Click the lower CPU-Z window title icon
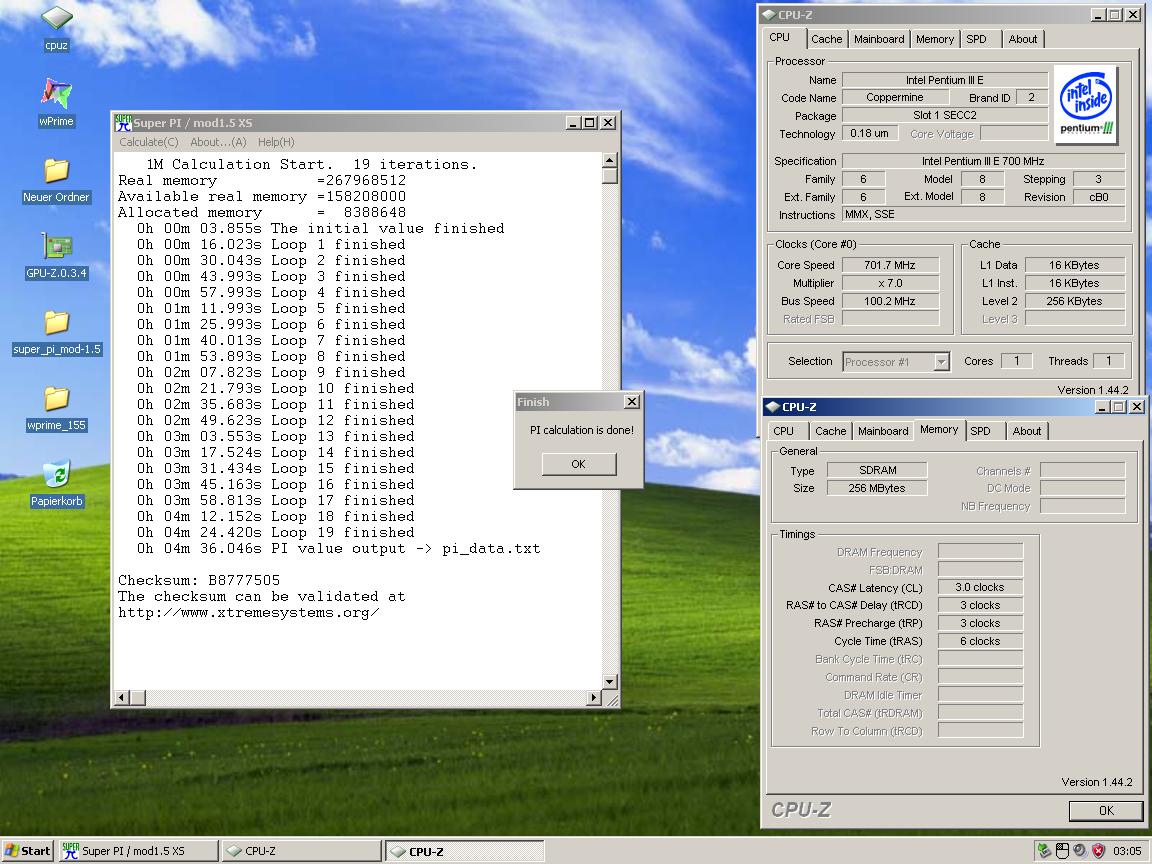Image resolution: width=1152 pixels, height=864 pixels. click(x=773, y=406)
